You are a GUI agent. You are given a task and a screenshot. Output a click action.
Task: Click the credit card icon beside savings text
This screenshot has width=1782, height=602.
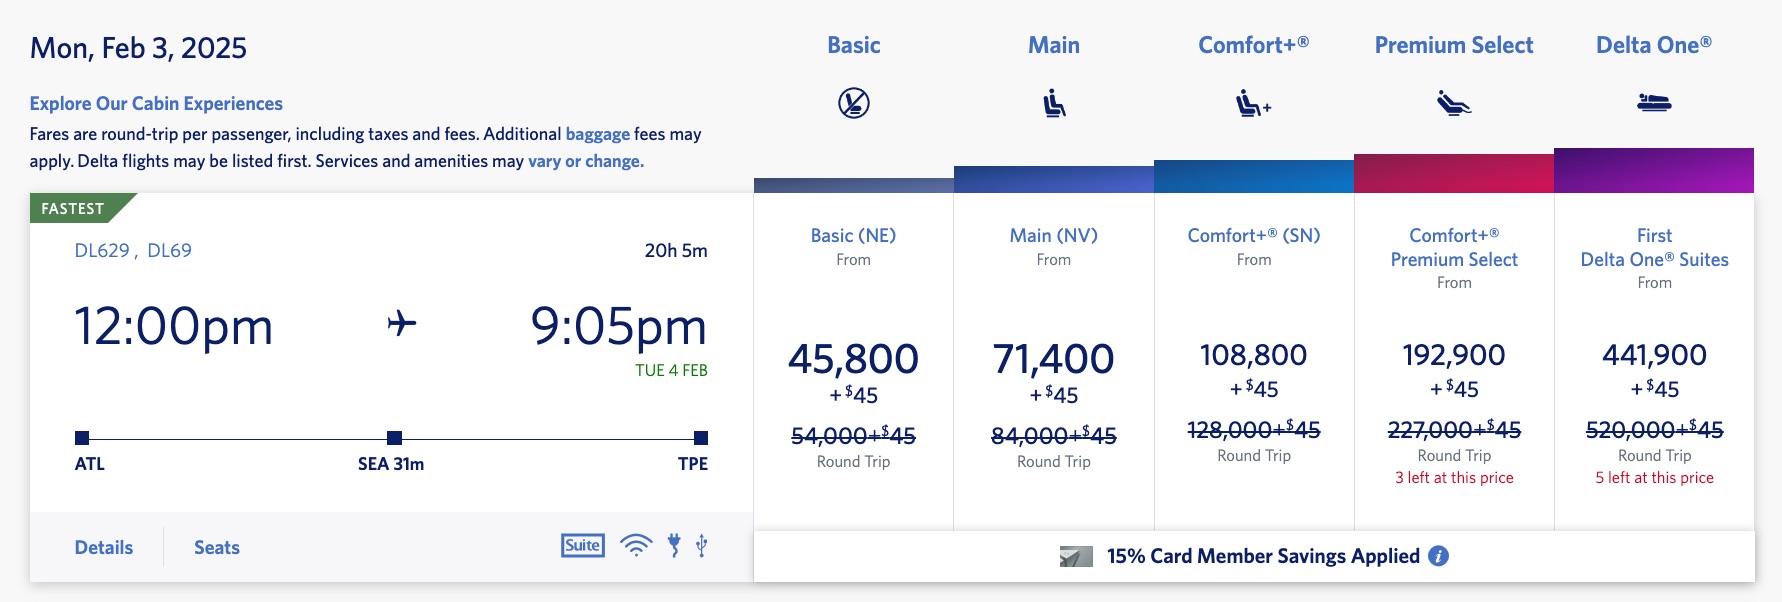coord(1076,557)
